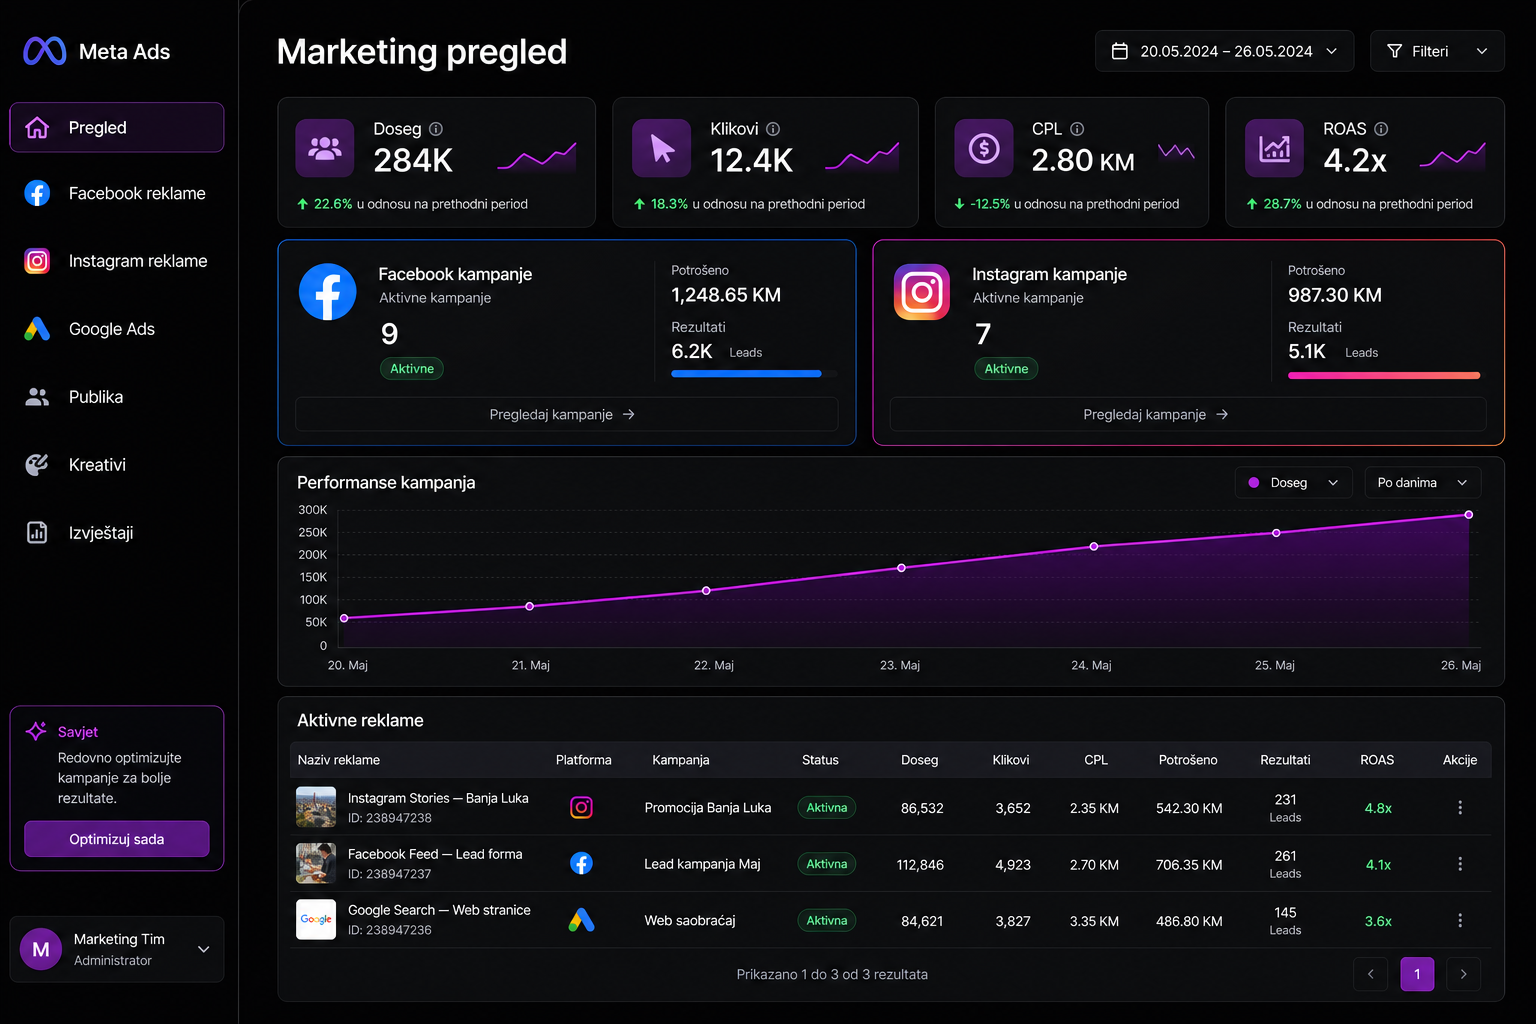Click the Instagram pink results progress bar
Viewport: 1536px width, 1024px height.
(1384, 376)
